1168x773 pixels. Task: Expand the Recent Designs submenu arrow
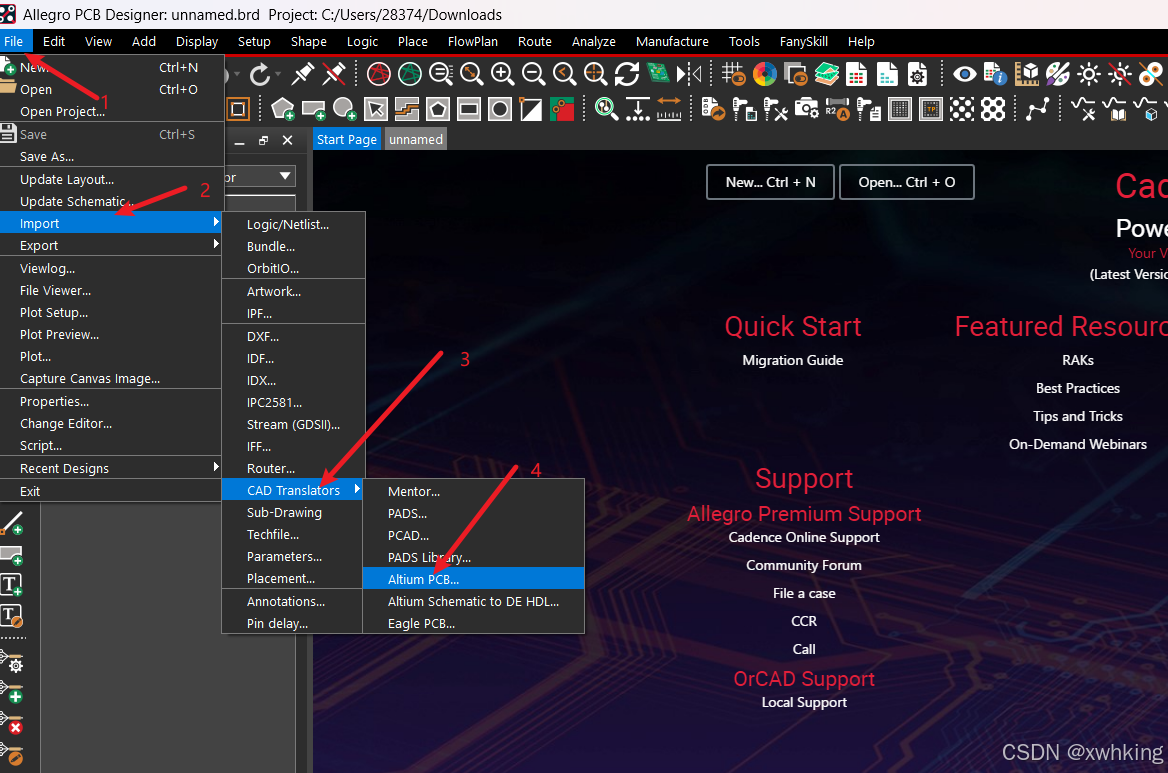[x=215, y=467]
